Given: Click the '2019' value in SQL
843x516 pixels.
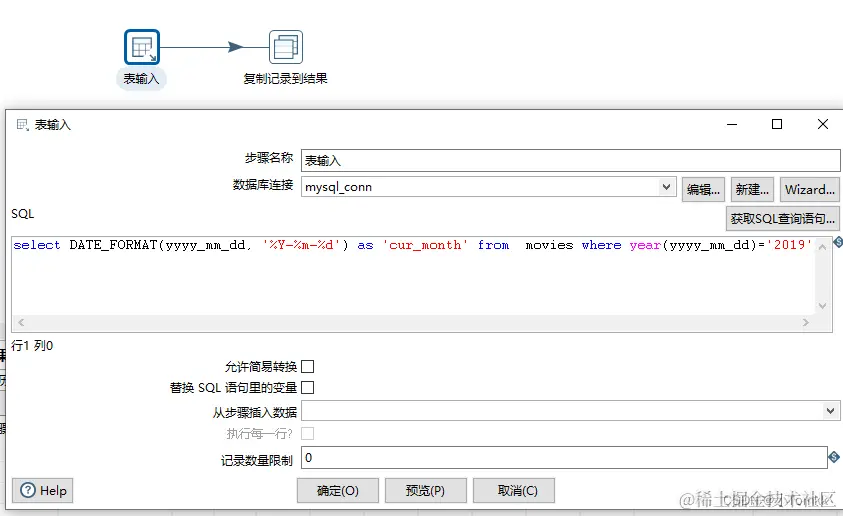Looking at the screenshot, I should pos(789,245).
